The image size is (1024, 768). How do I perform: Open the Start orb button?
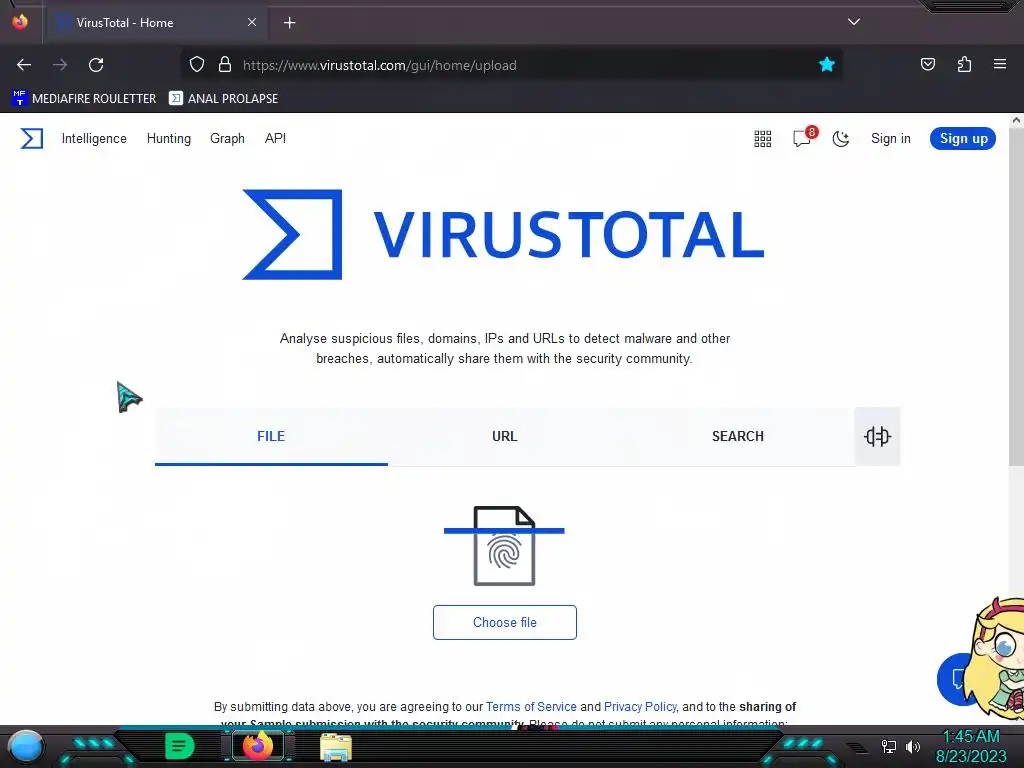click(26, 746)
